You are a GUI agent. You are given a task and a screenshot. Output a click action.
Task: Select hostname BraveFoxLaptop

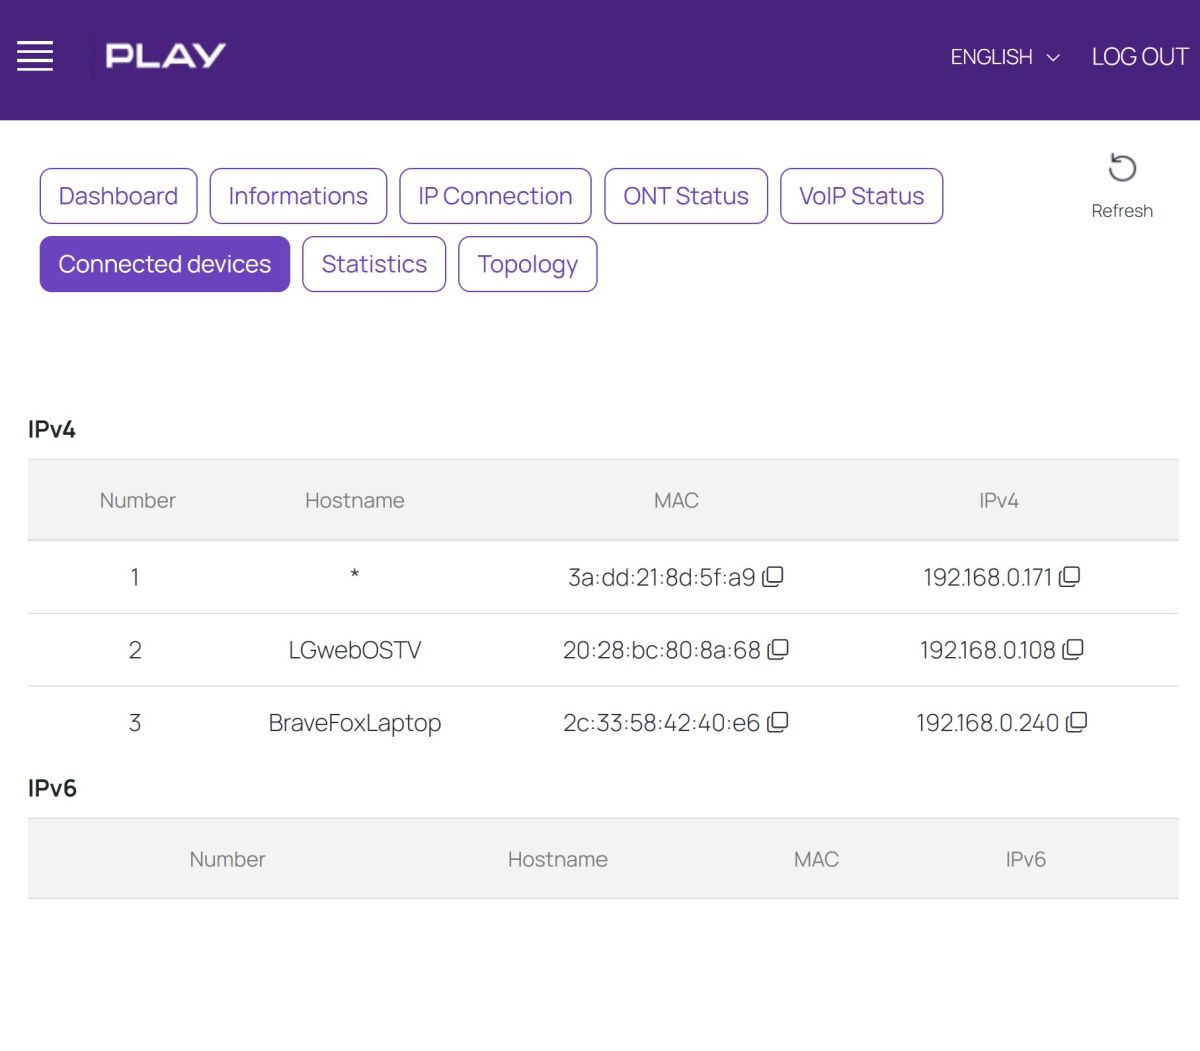pos(355,723)
